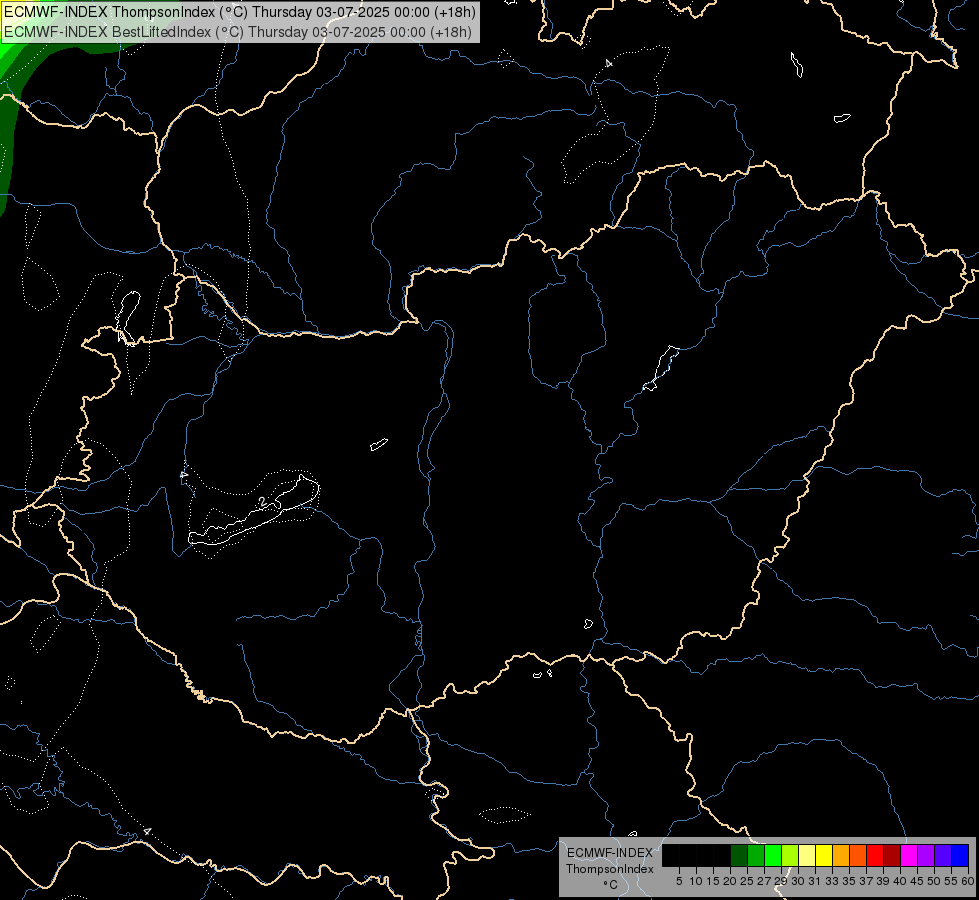Viewport: 979px width, 900px height.
Task: Click the legend's ThompsonIndex label
Action: [x=610, y=869]
